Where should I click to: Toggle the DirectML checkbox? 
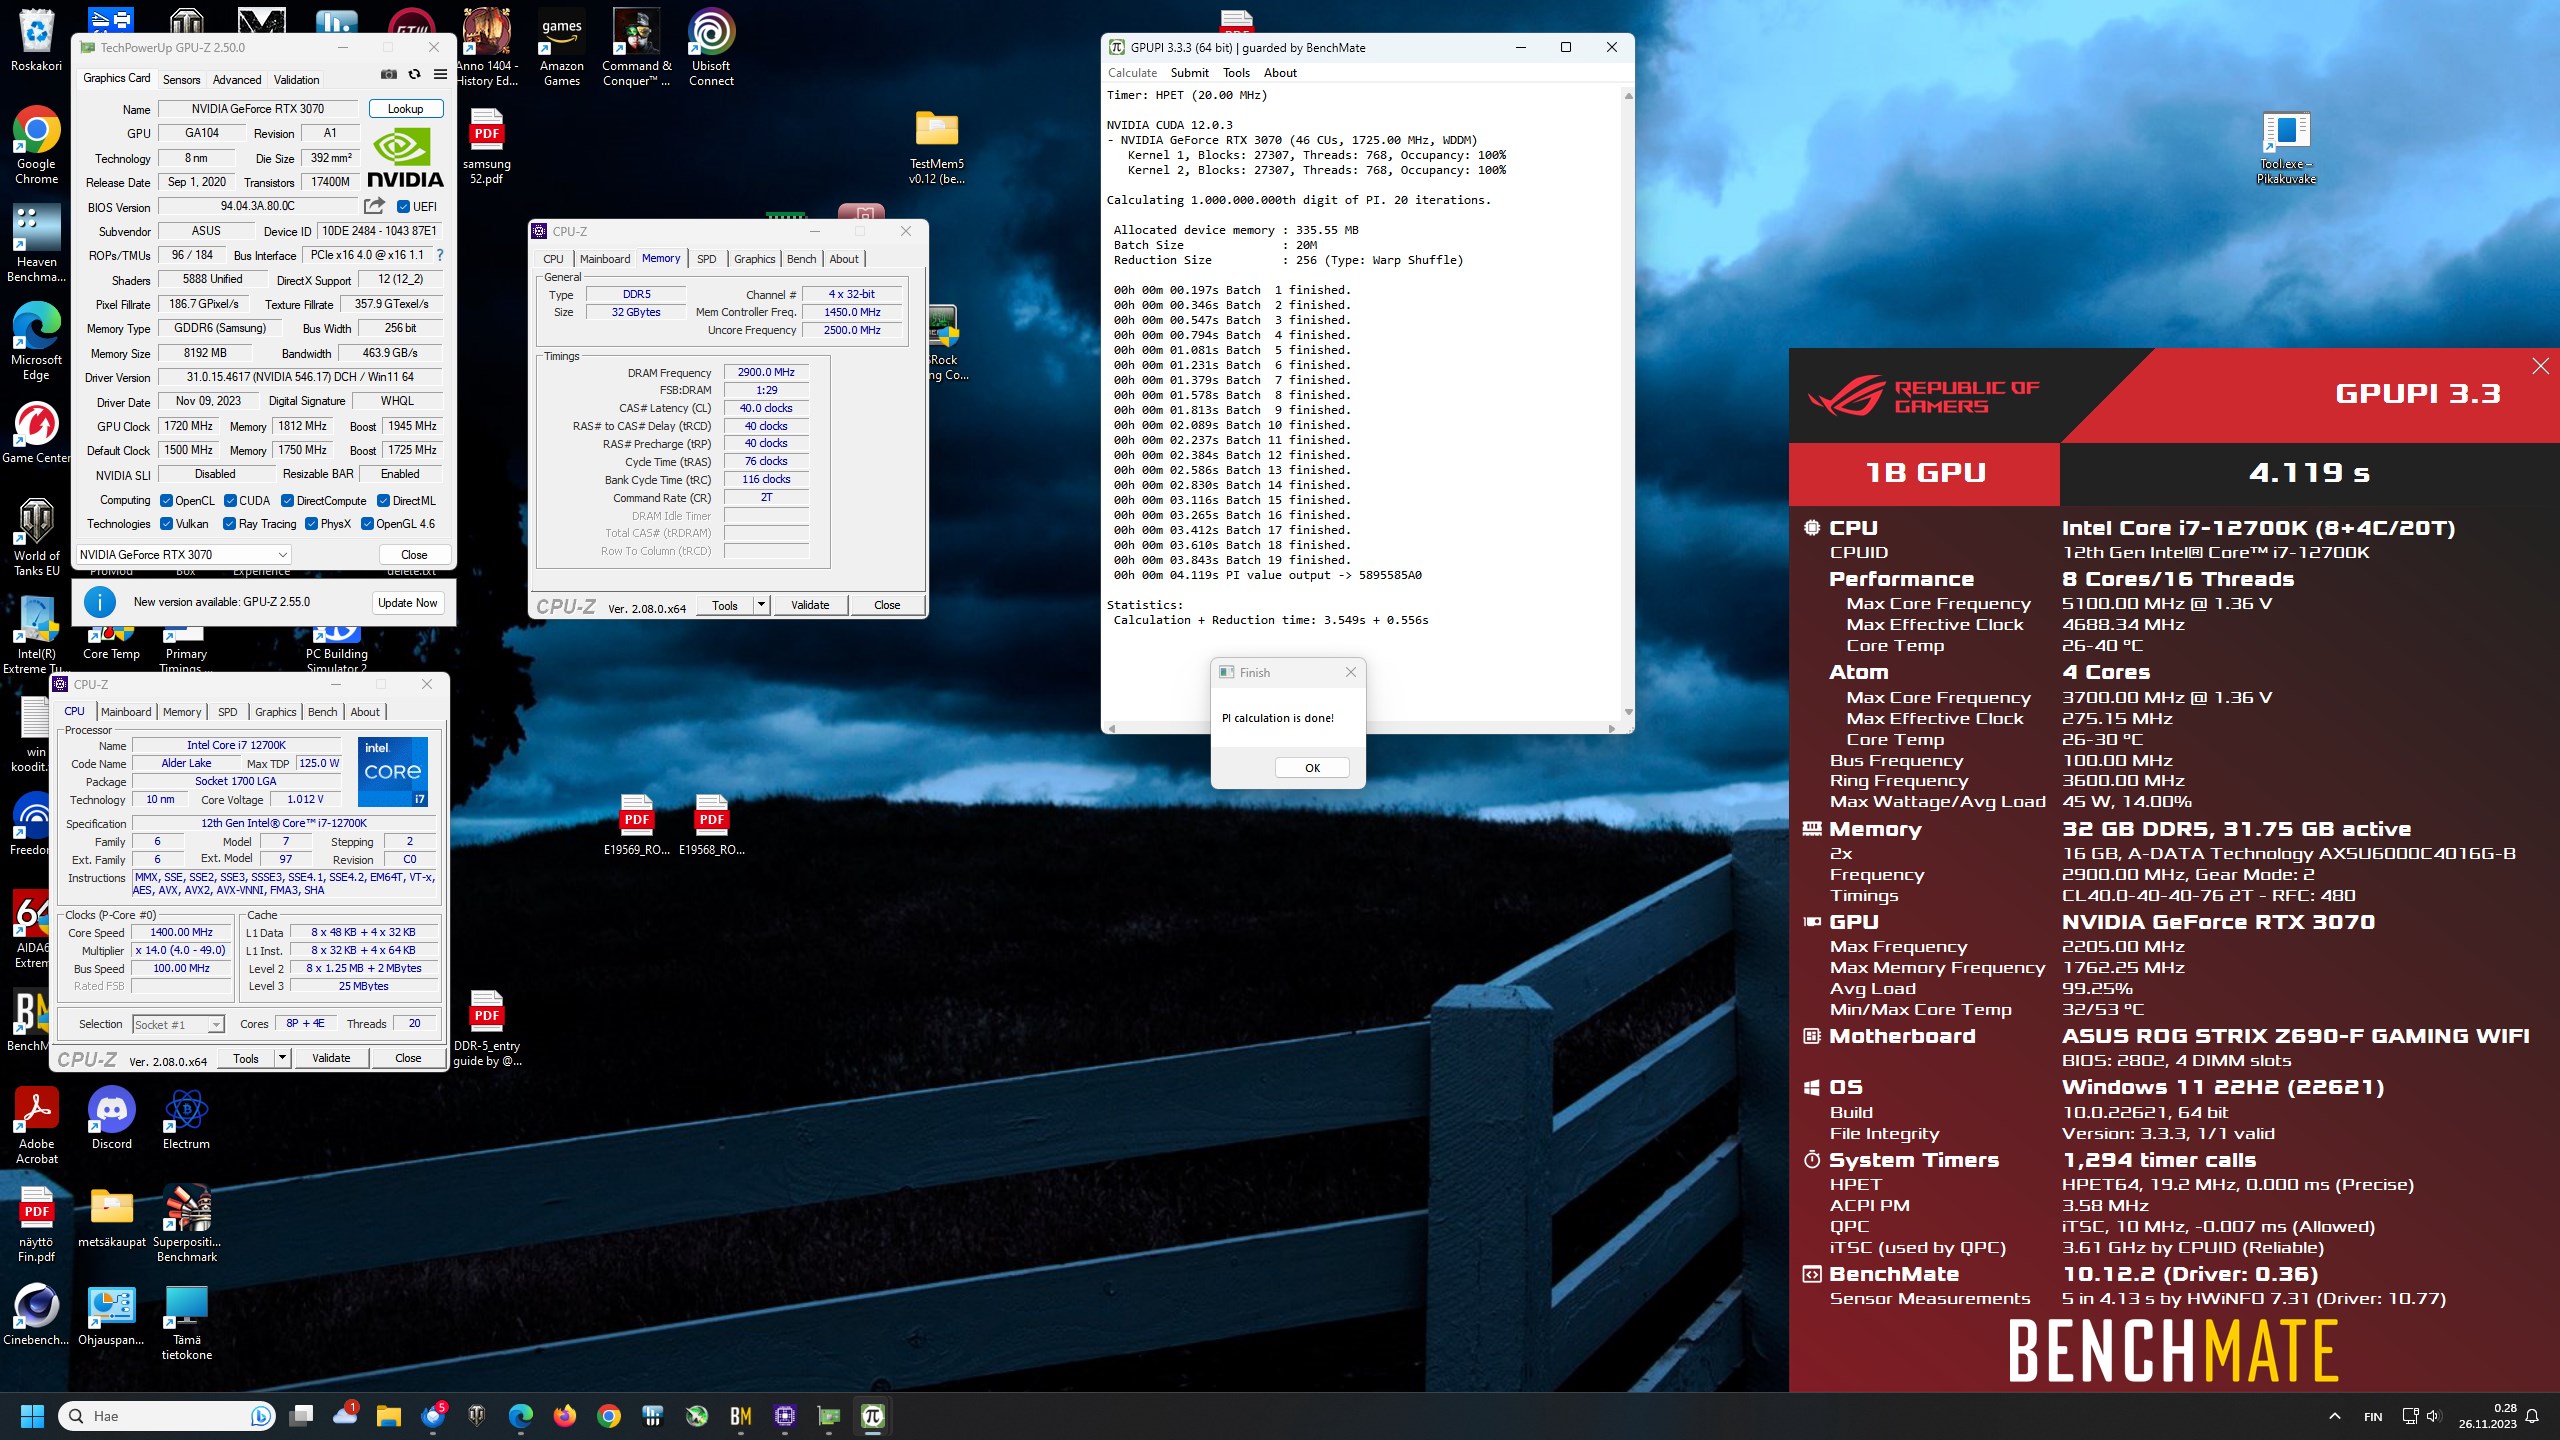383,501
